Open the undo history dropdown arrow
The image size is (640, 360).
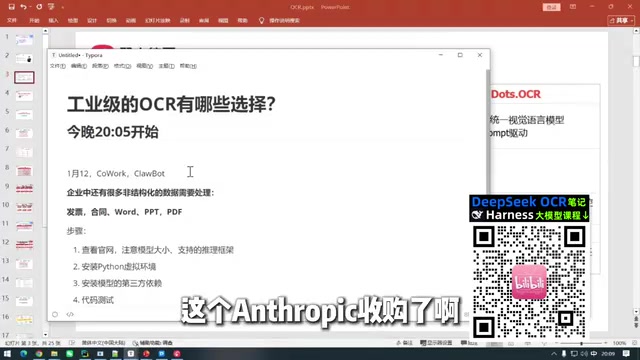30,7
